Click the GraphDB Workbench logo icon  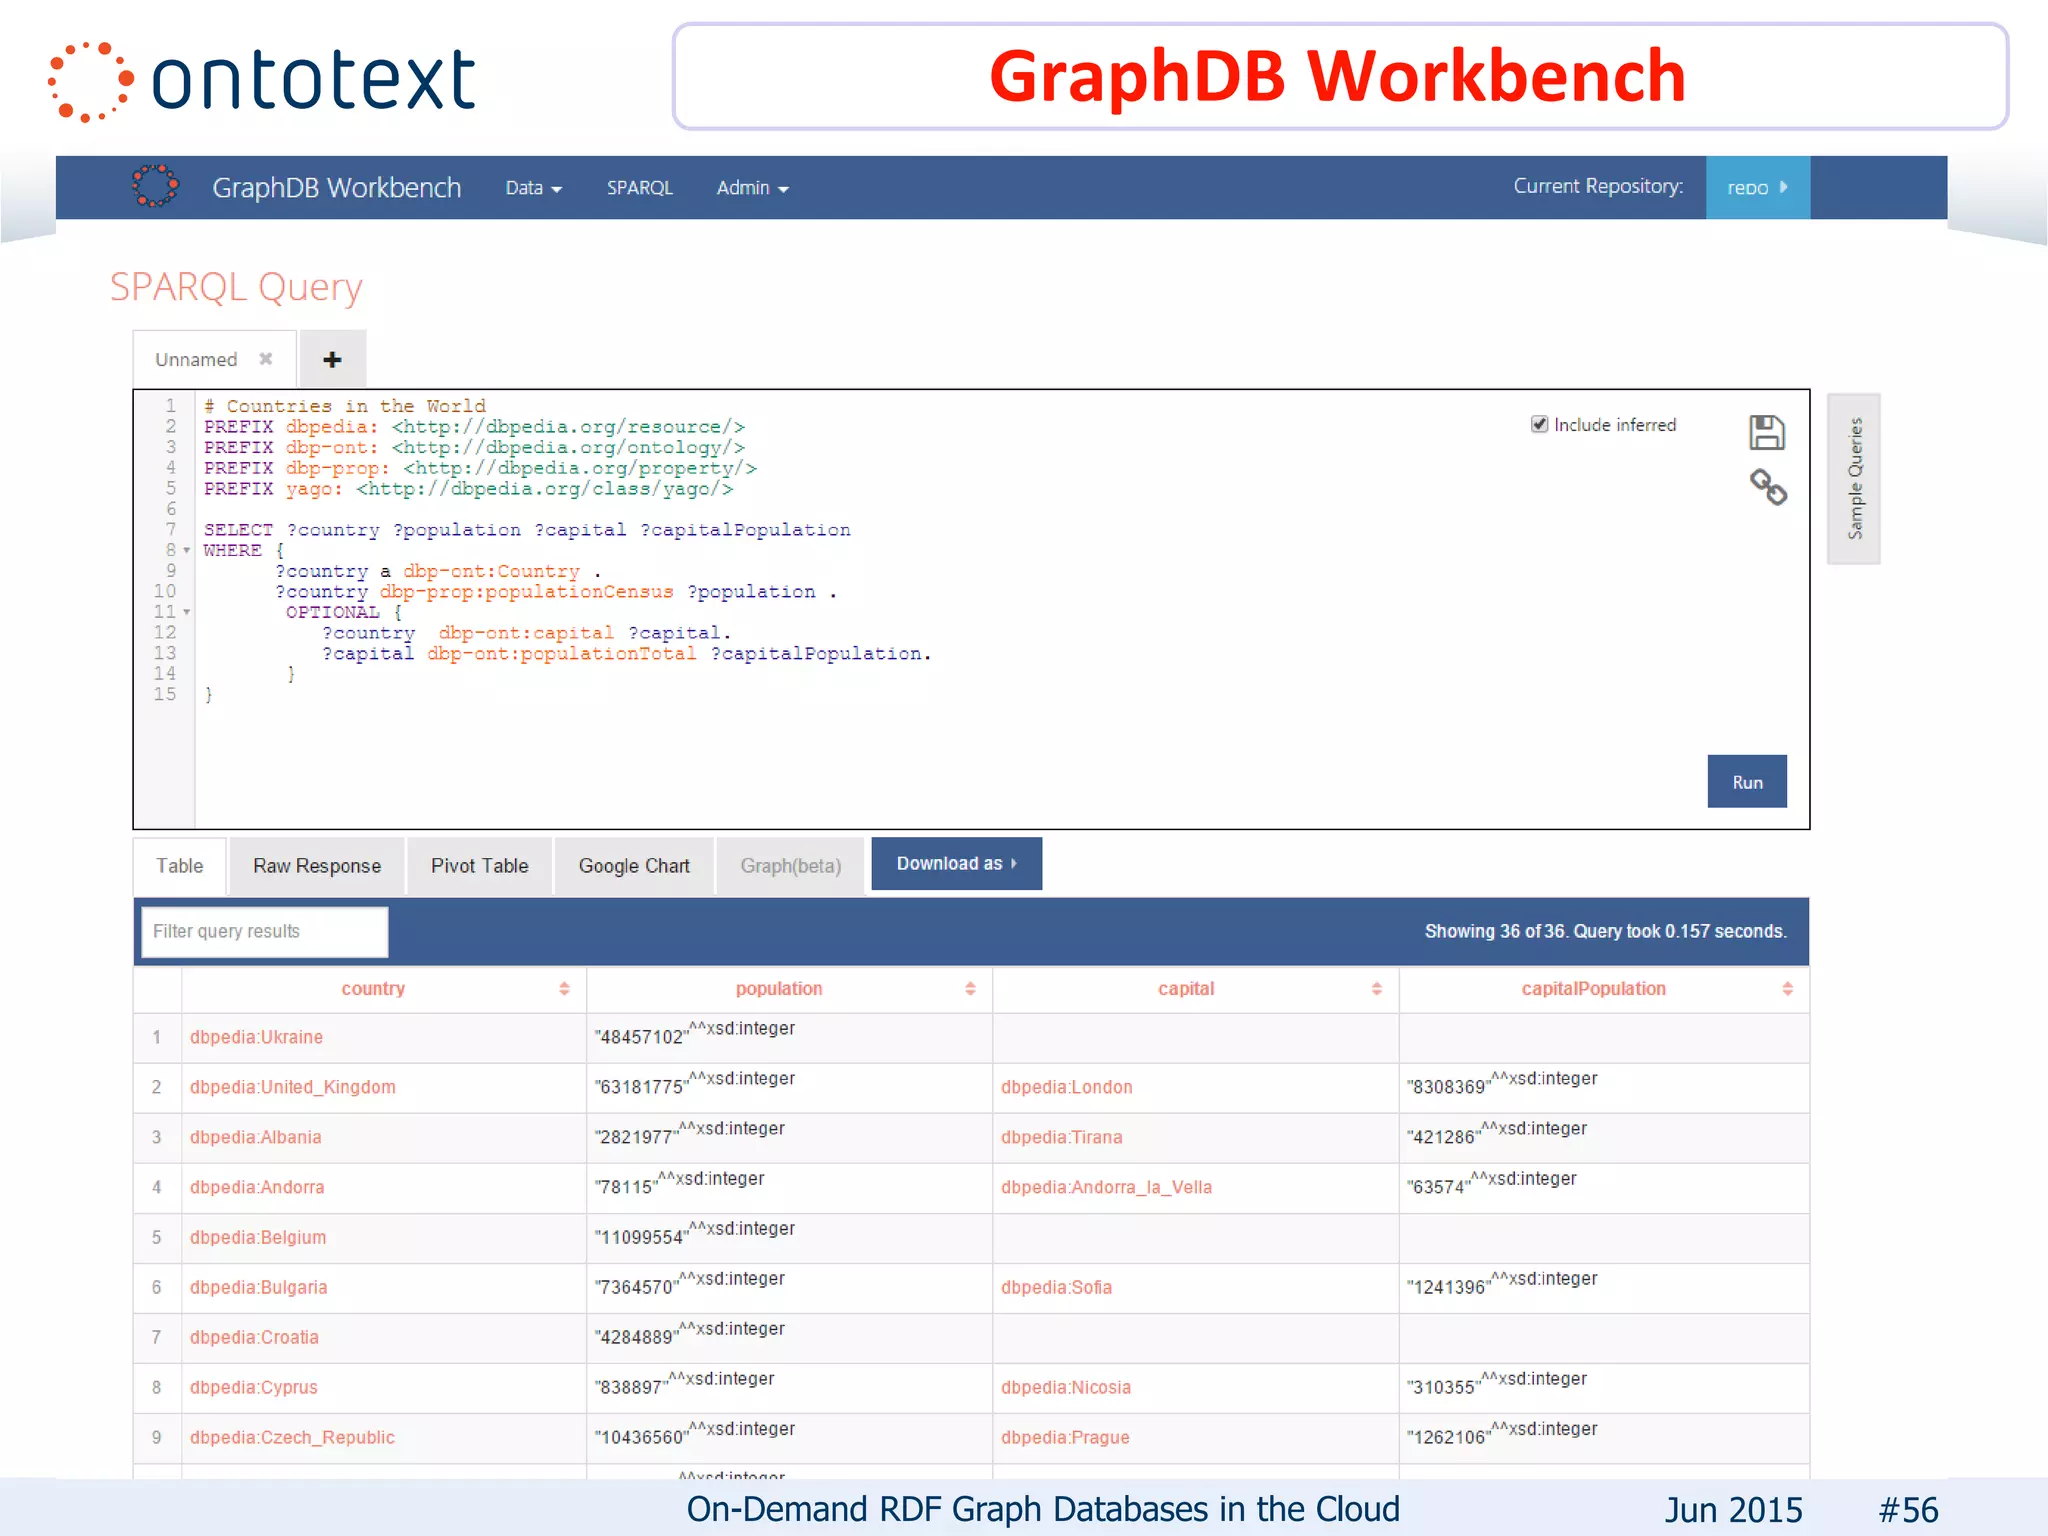click(x=155, y=186)
